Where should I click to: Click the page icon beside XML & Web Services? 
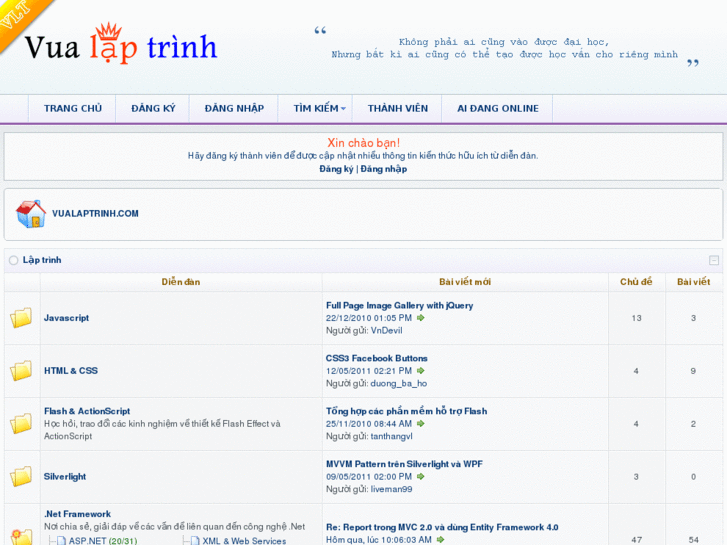[195, 541]
